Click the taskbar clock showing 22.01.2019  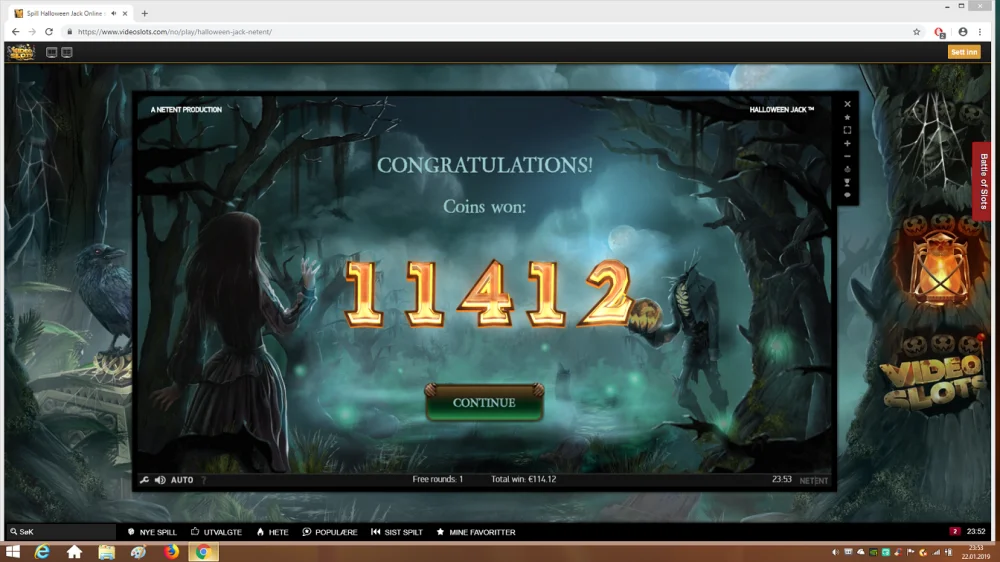pyautogui.click(x=976, y=552)
